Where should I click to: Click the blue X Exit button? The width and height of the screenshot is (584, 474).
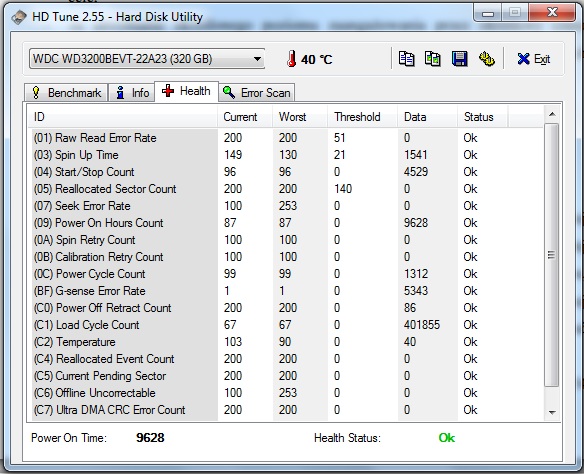point(534,59)
